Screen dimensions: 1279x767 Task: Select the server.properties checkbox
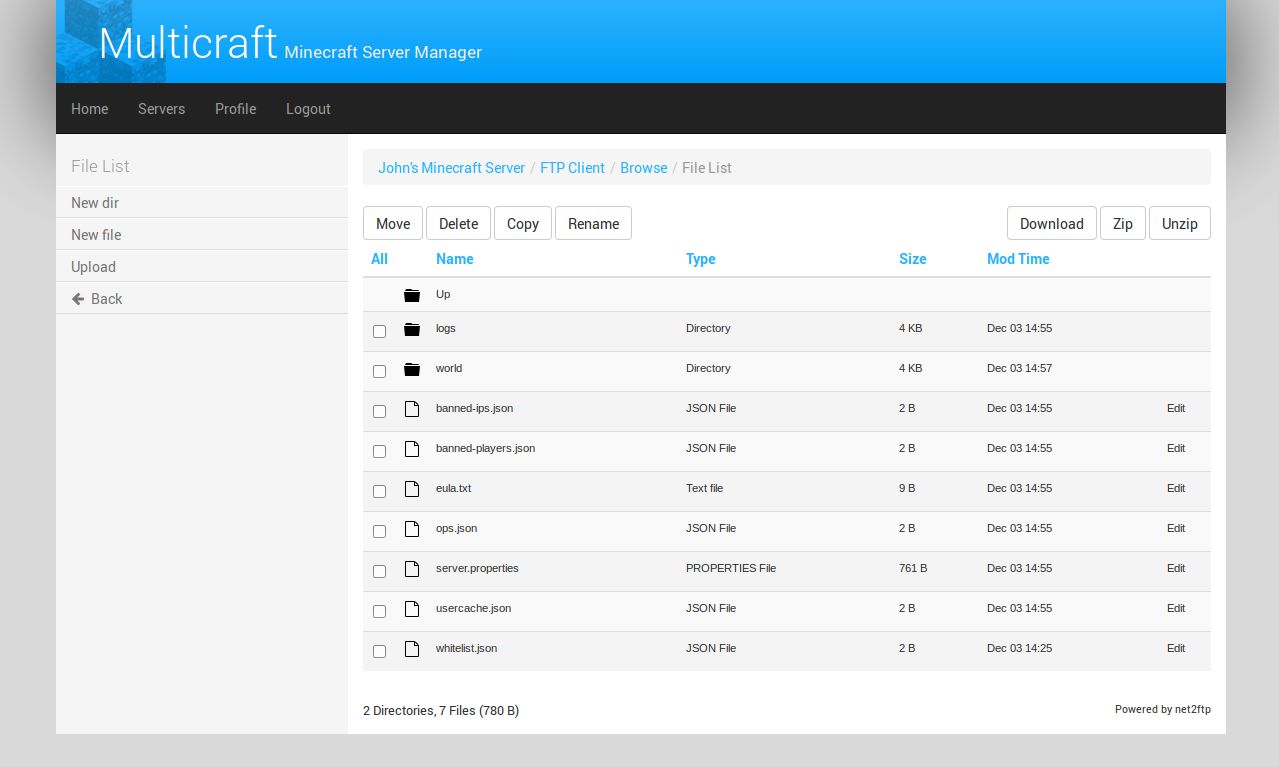[x=379, y=571]
